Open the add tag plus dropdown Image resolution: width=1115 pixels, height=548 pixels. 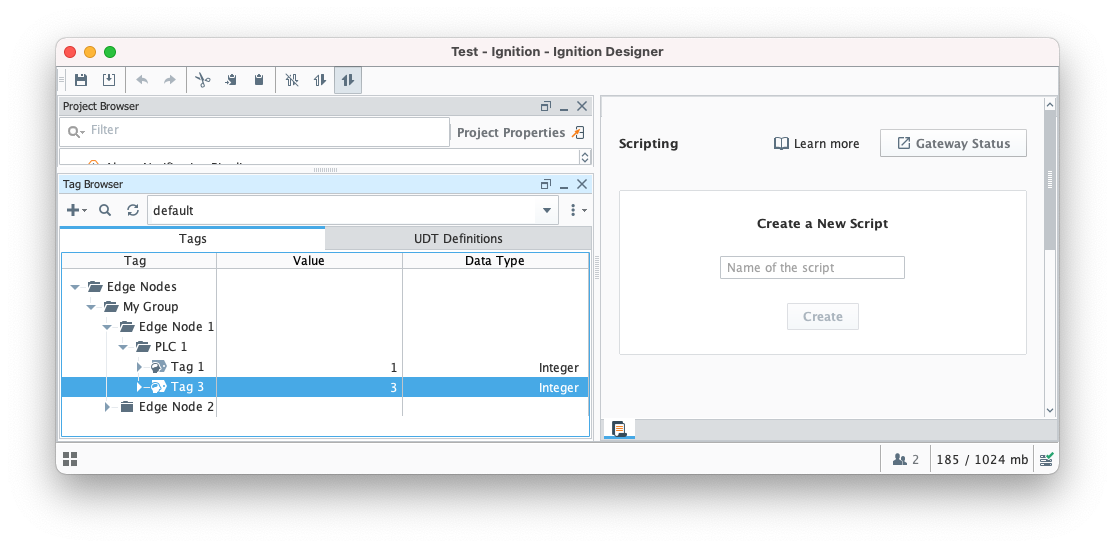(x=76, y=210)
